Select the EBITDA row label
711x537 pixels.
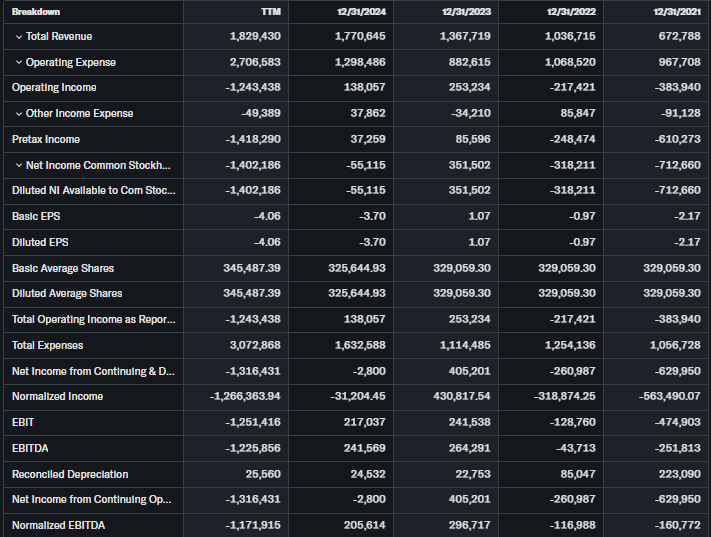pyautogui.click(x=29, y=448)
